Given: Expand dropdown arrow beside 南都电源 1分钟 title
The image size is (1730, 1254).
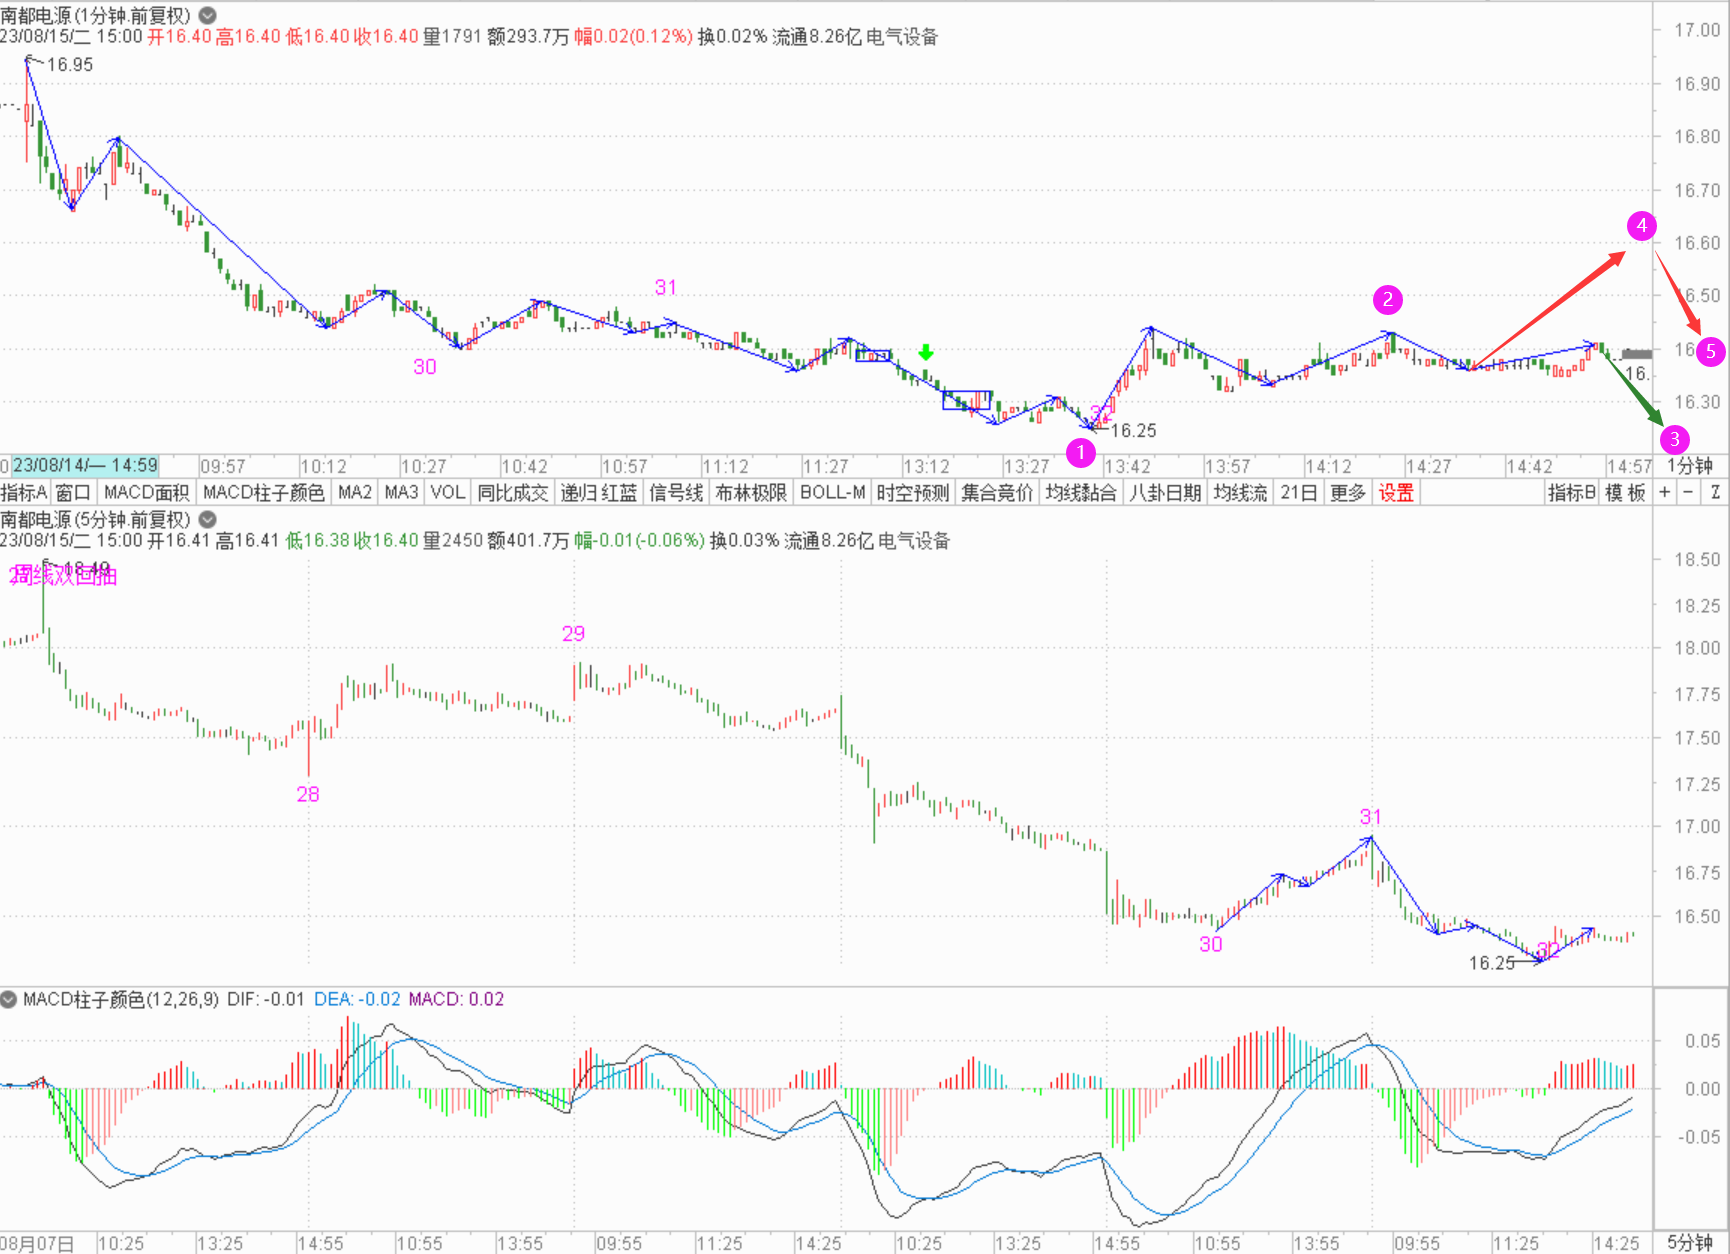Looking at the screenshot, I should 208,16.
